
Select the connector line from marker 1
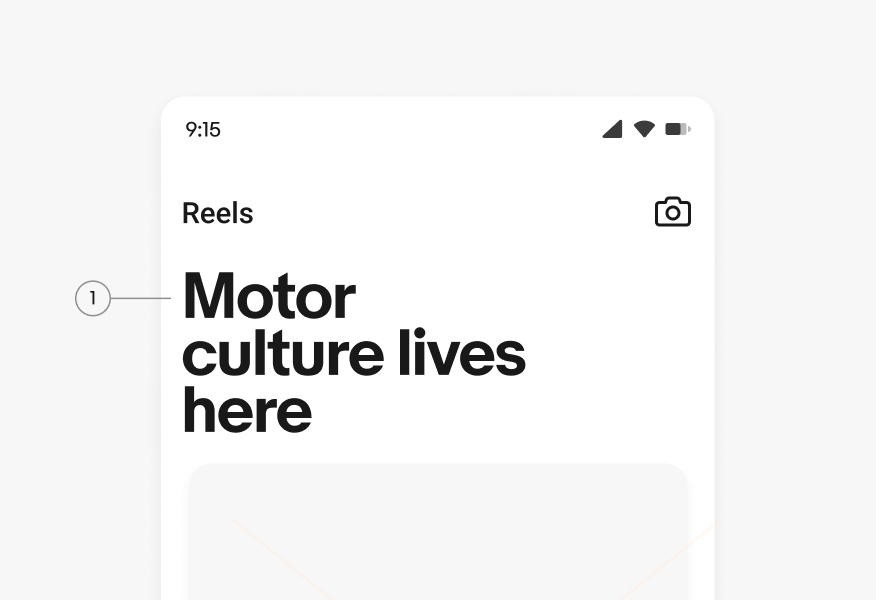coord(141,298)
